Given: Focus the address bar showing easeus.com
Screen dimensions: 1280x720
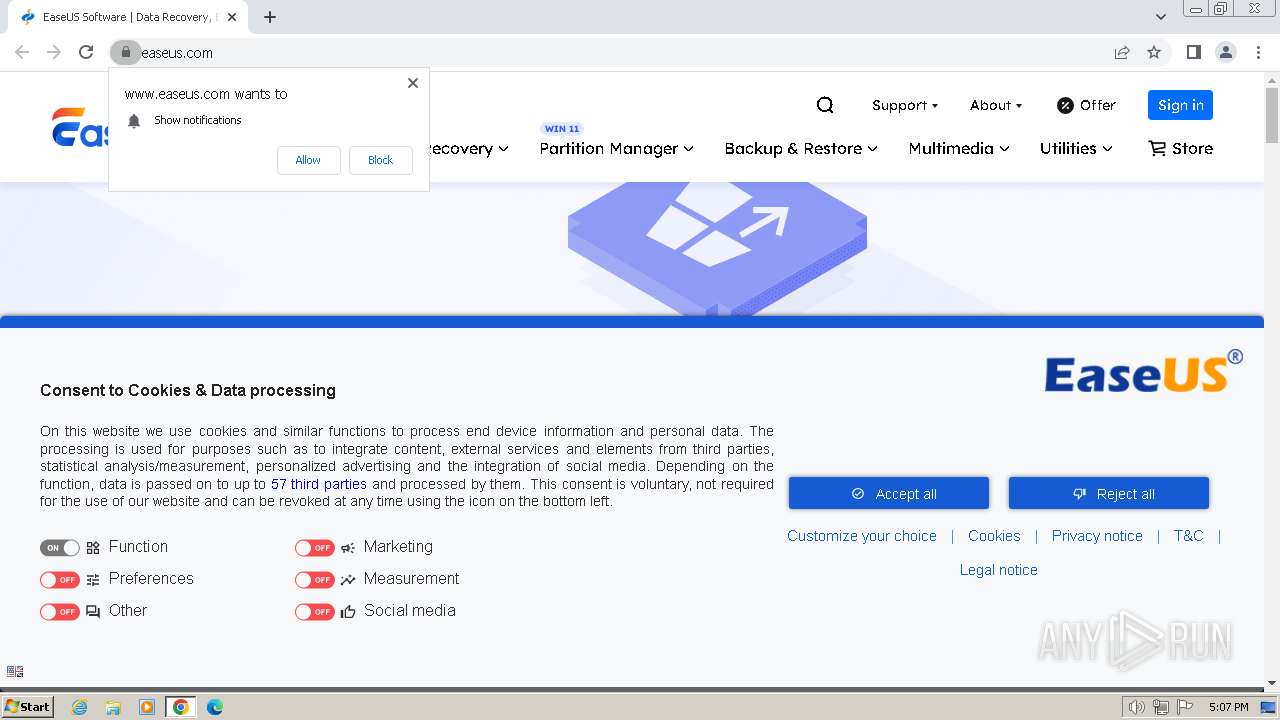Looking at the screenshot, I should point(620,52).
